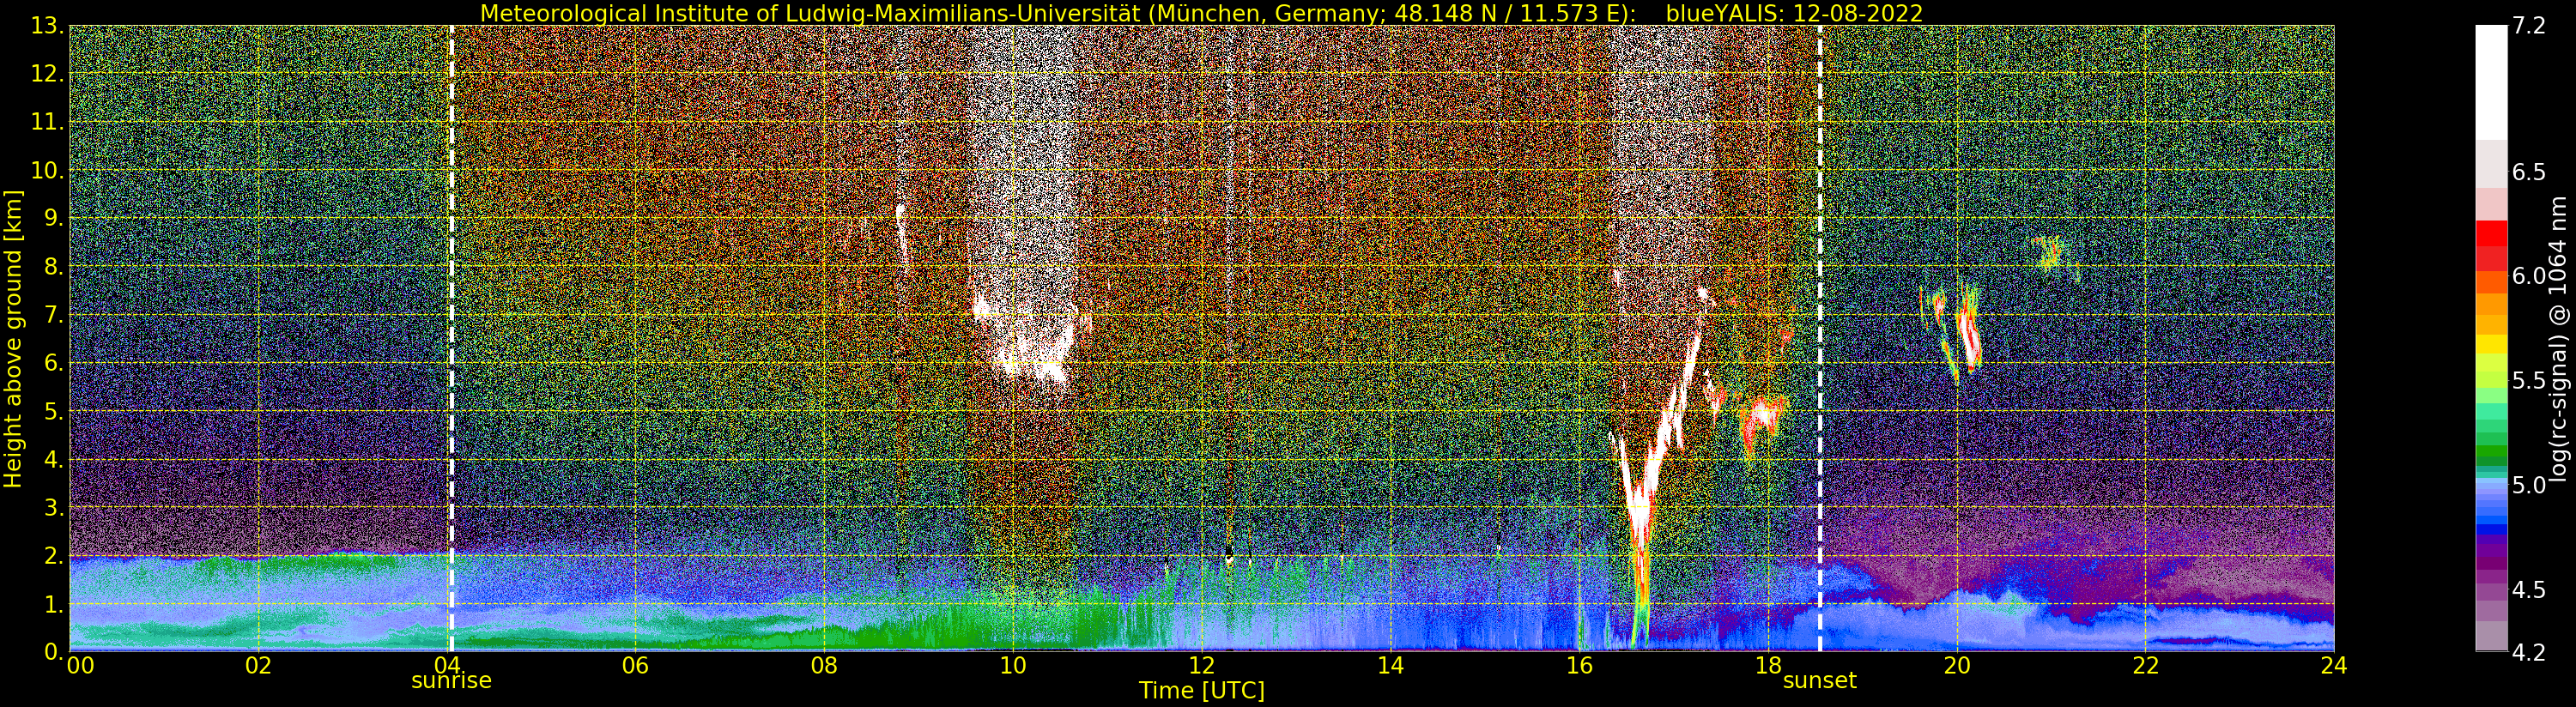Viewport: 2576px width, 707px height.
Task: Click the '5.' height tick label
Action: [x=53, y=411]
